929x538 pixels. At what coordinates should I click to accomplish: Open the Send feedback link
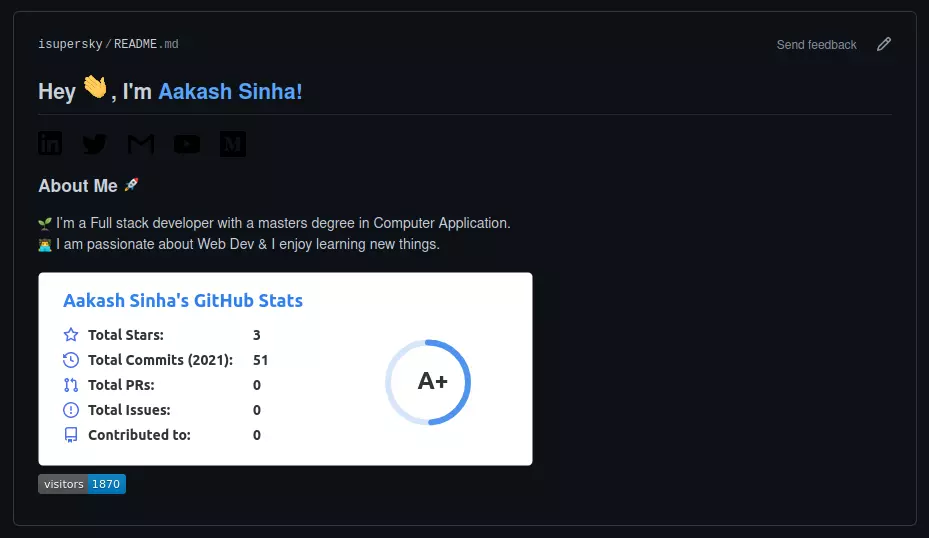816,44
